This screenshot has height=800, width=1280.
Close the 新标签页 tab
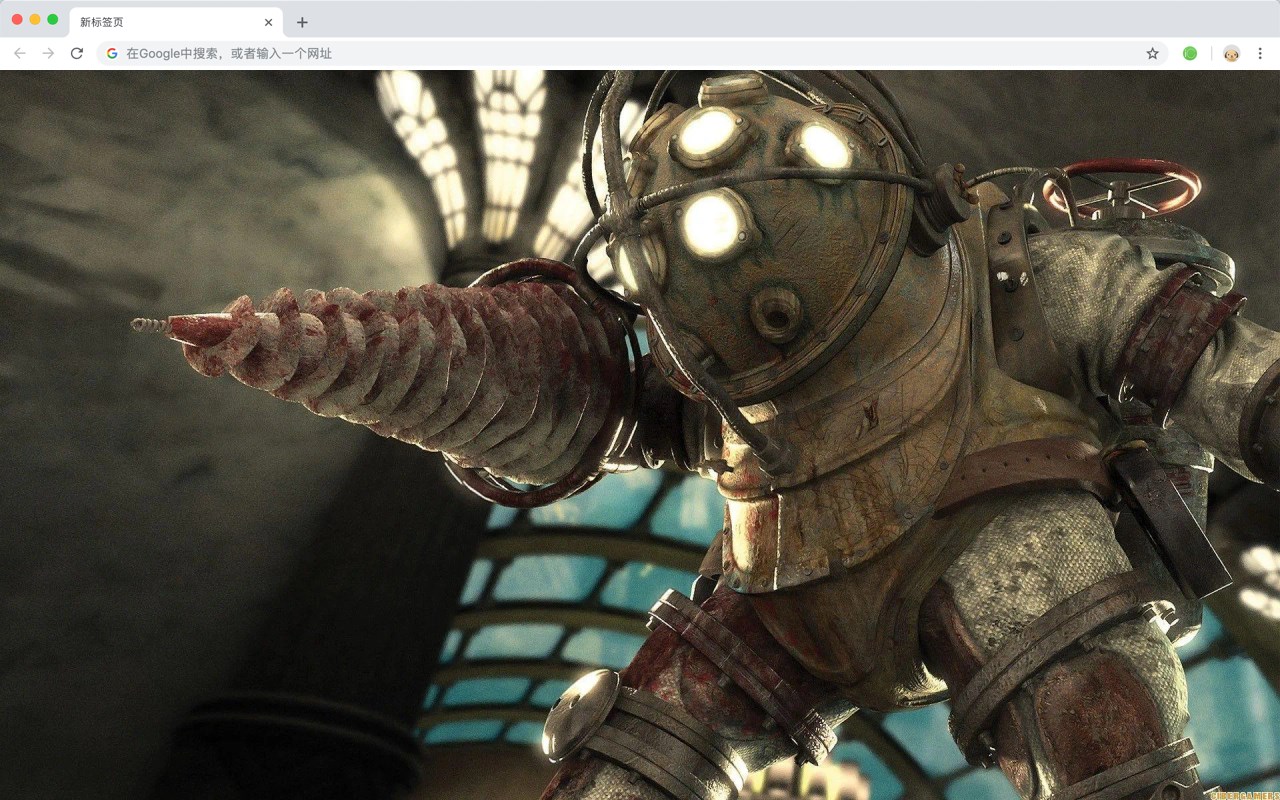coord(268,22)
